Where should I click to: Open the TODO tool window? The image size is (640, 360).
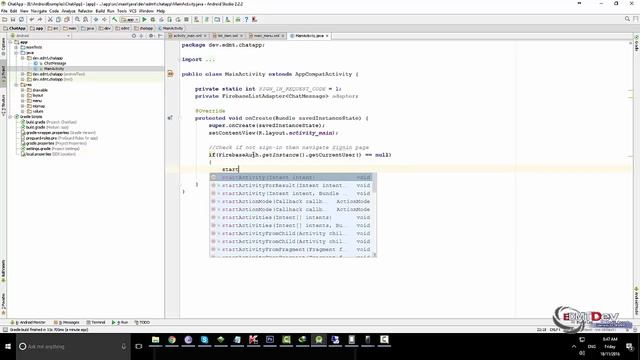pyautogui.click(x=142, y=322)
